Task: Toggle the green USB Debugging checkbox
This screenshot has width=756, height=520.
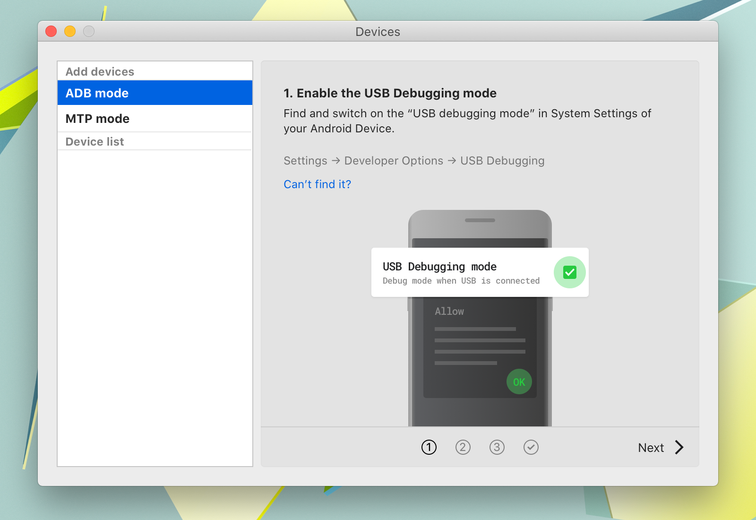Action: pyautogui.click(x=569, y=272)
